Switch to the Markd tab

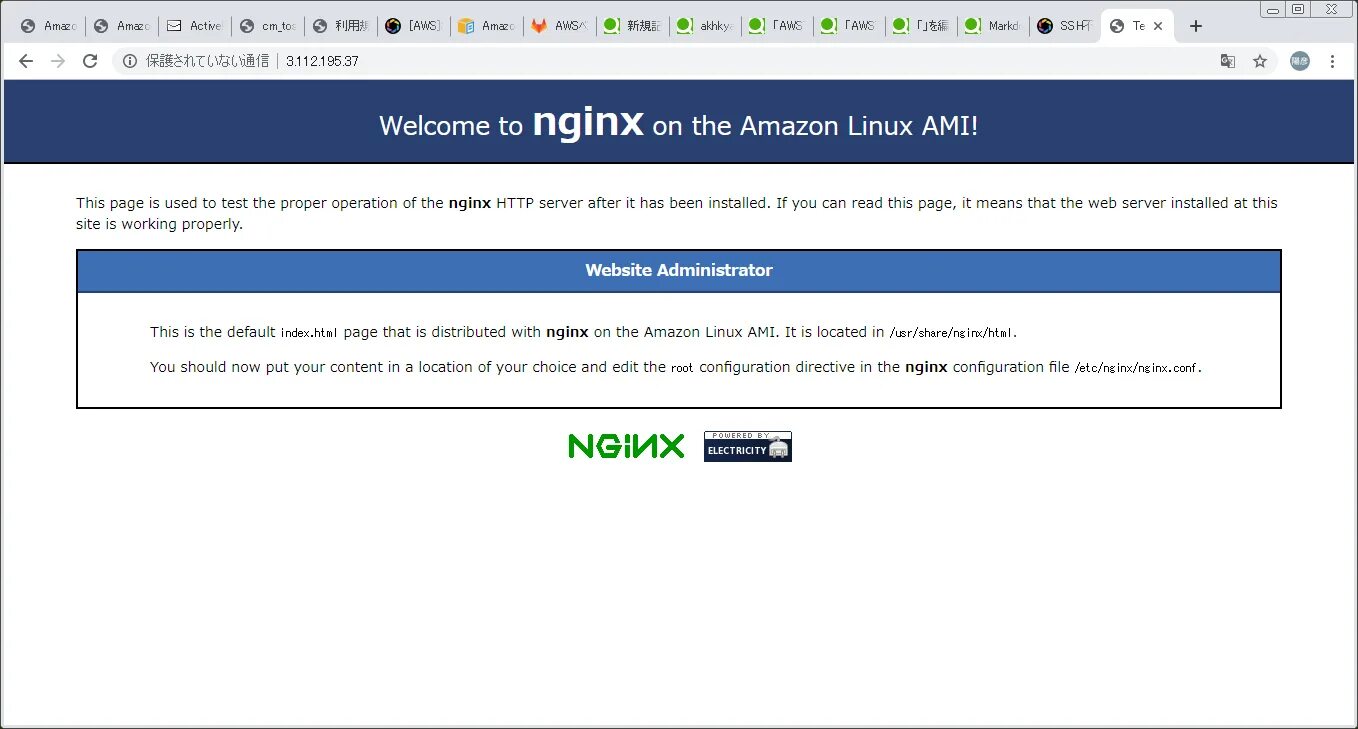[994, 26]
